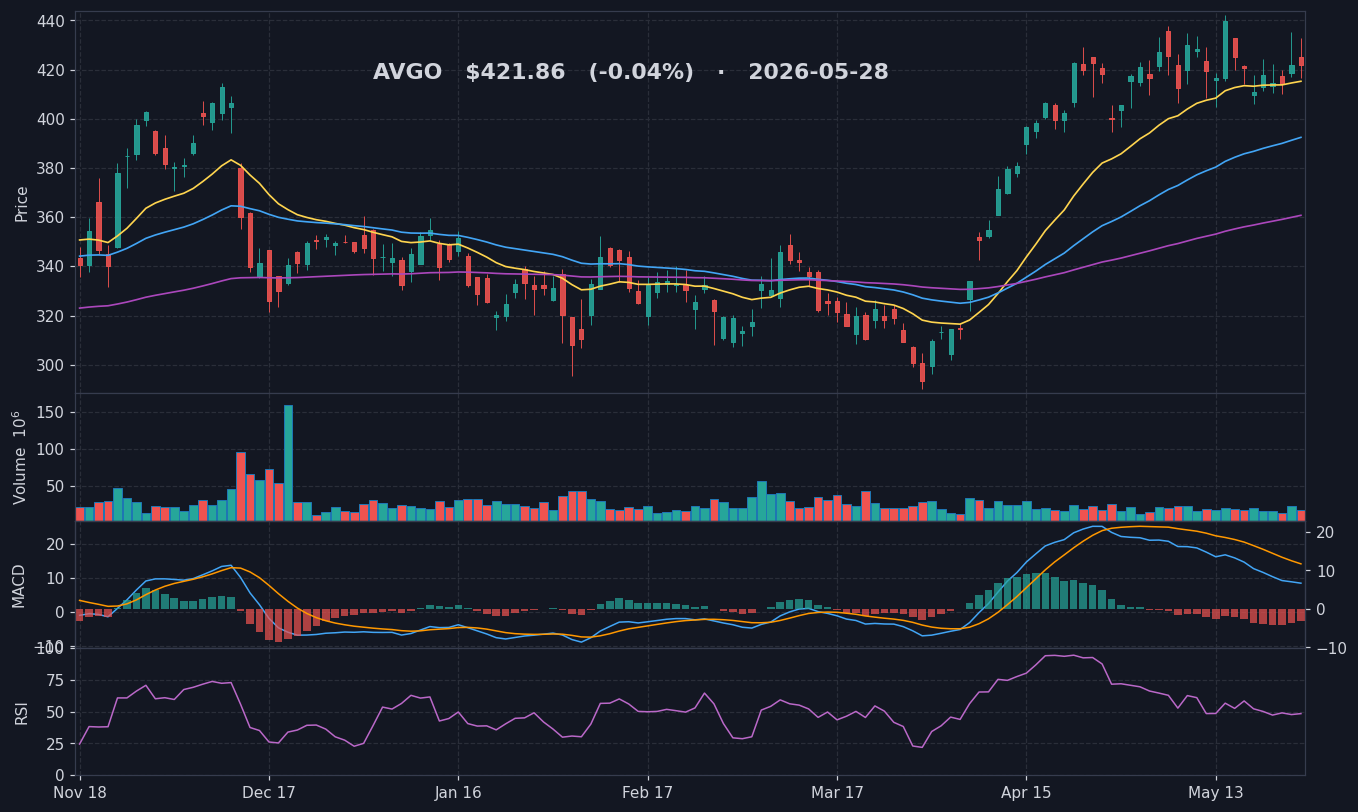The width and height of the screenshot is (1358, 812).
Task: Click the 100 volume tick label
Action: (50, 449)
